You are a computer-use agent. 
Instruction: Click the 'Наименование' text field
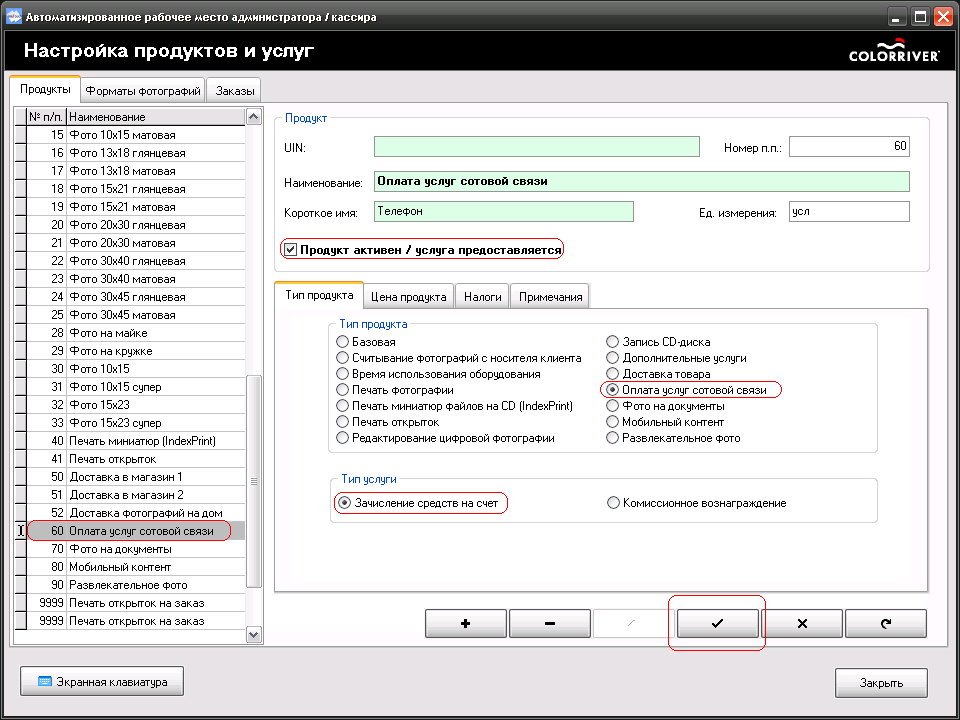tap(641, 182)
